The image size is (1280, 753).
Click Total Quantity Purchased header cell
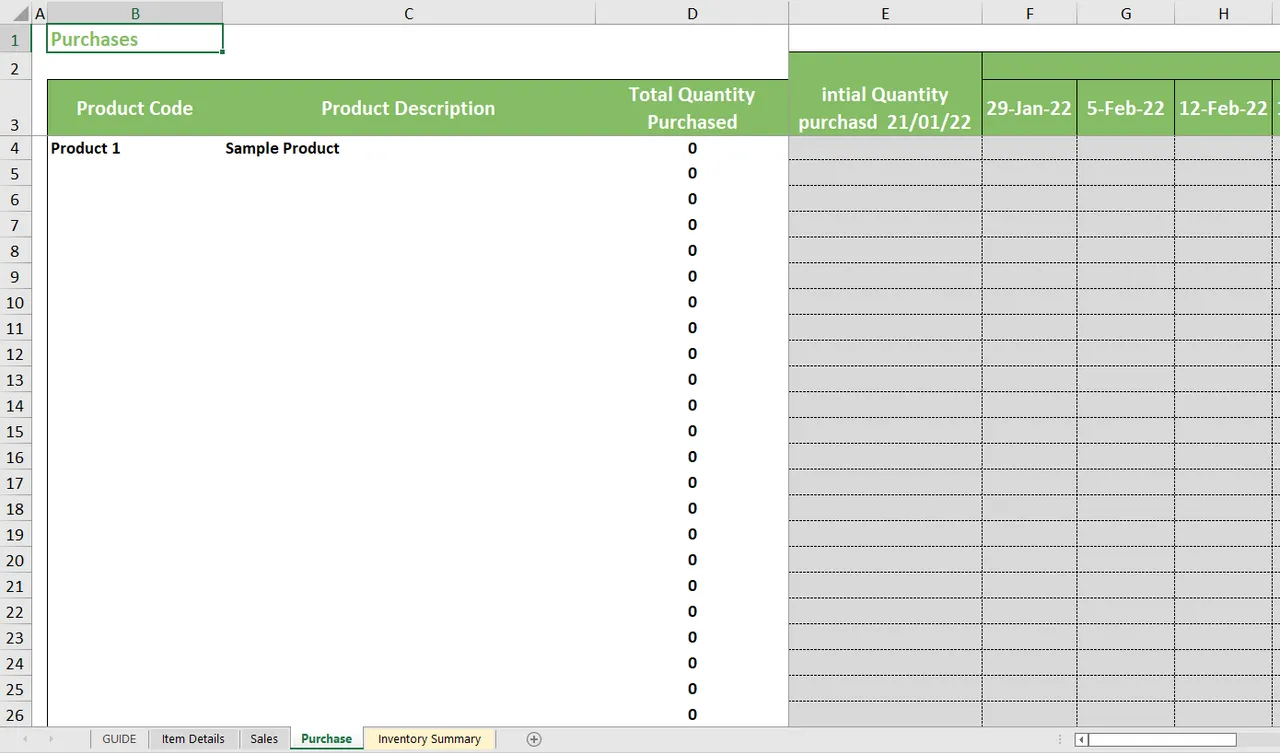point(692,108)
